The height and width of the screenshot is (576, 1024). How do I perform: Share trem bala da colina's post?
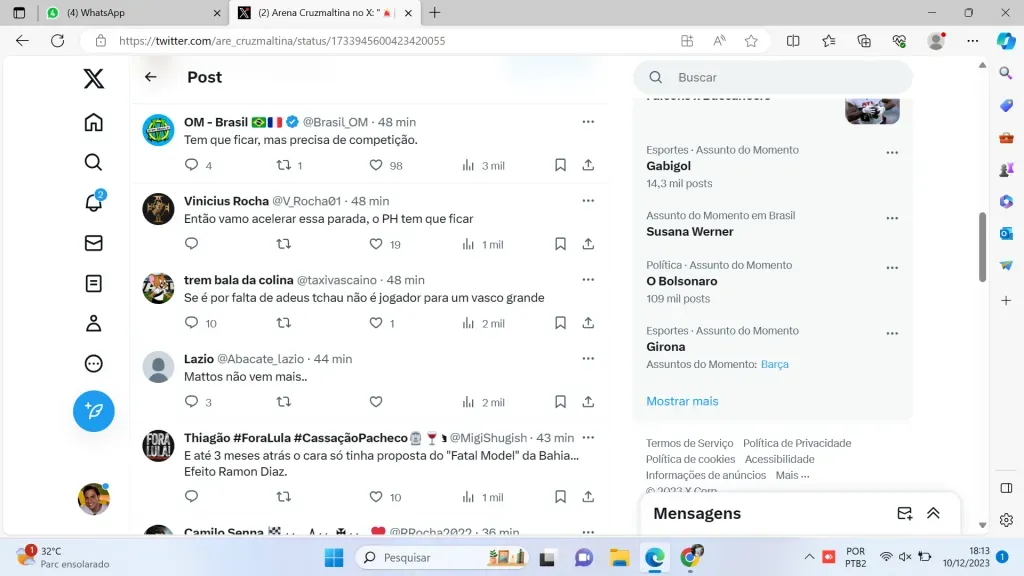click(588, 323)
